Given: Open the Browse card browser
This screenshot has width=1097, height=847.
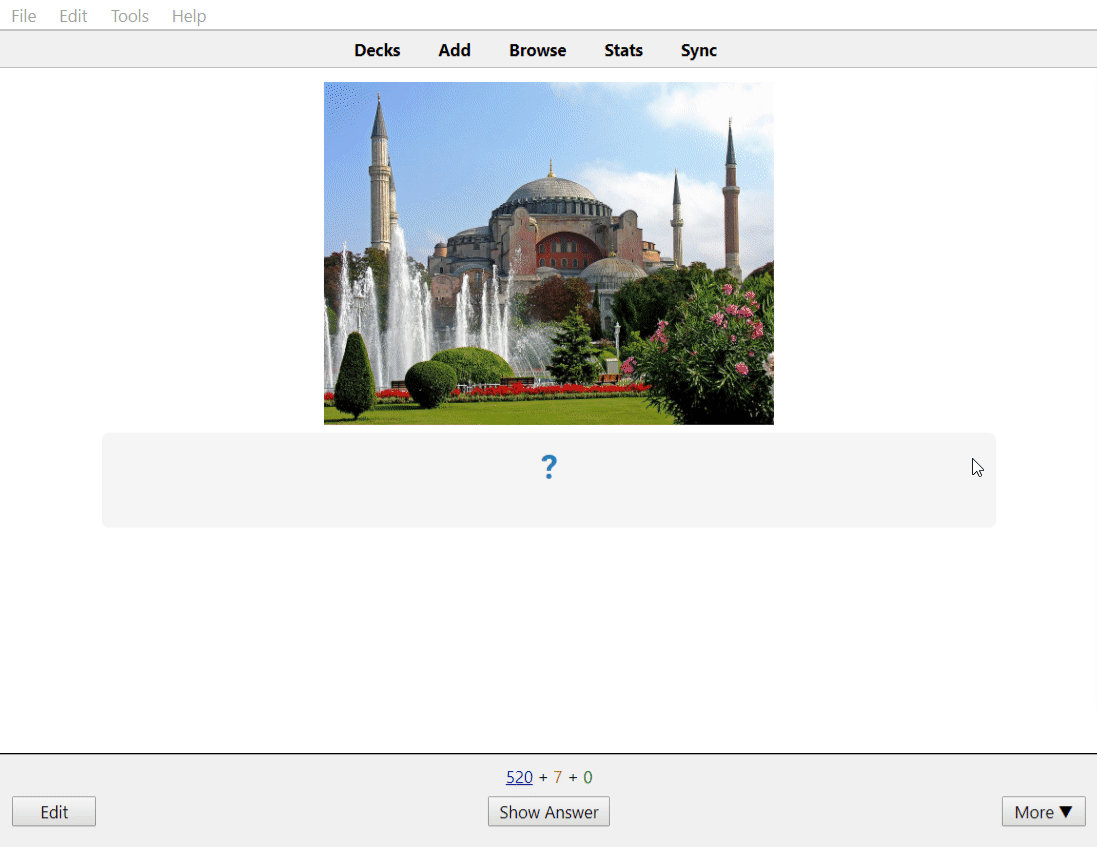Looking at the screenshot, I should 537,50.
